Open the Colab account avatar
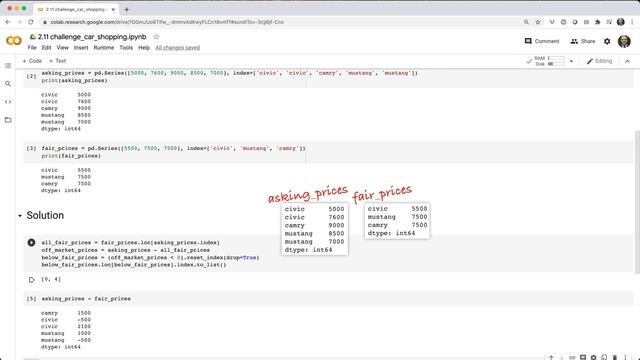This screenshot has height=360, width=640. click(624, 41)
